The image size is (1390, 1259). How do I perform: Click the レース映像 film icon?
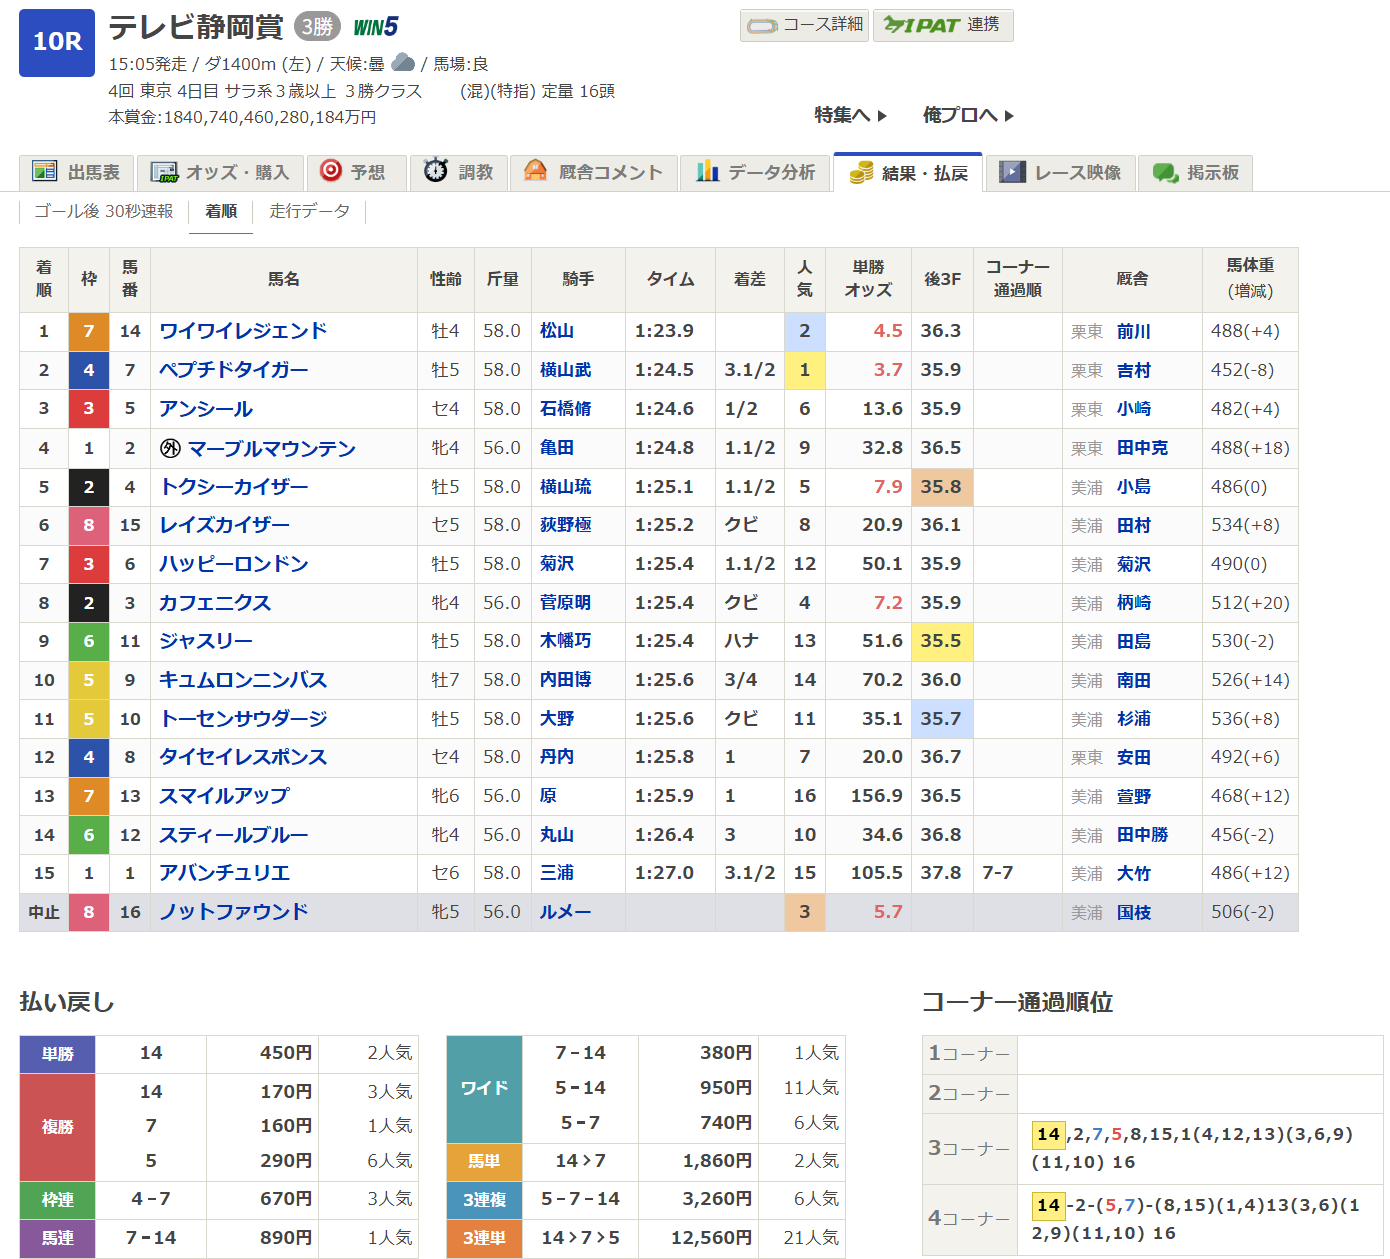click(1012, 172)
